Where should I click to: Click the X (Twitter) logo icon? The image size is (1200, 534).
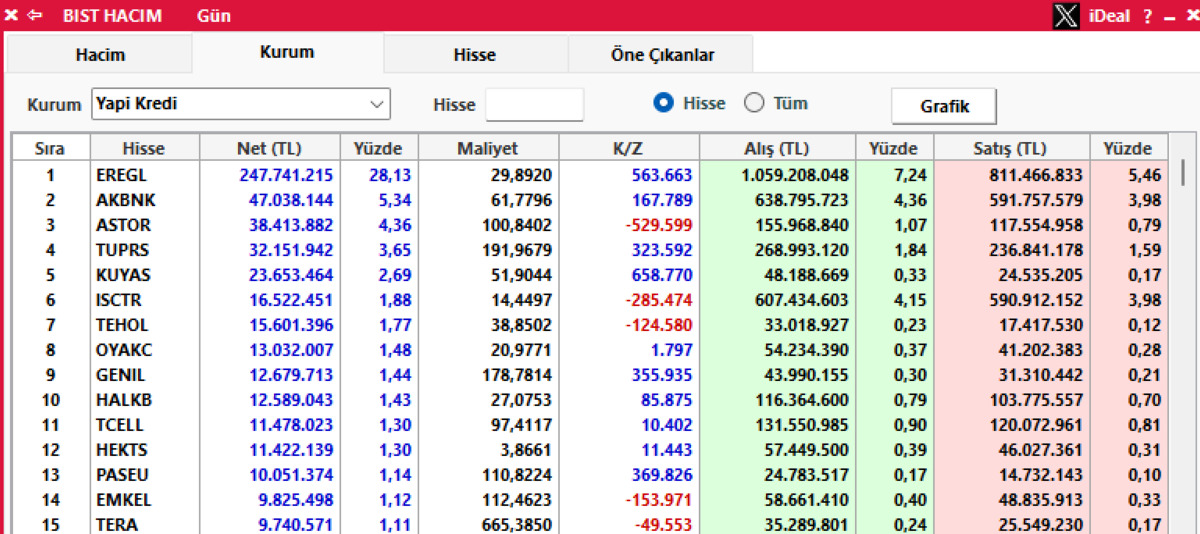tap(1067, 16)
